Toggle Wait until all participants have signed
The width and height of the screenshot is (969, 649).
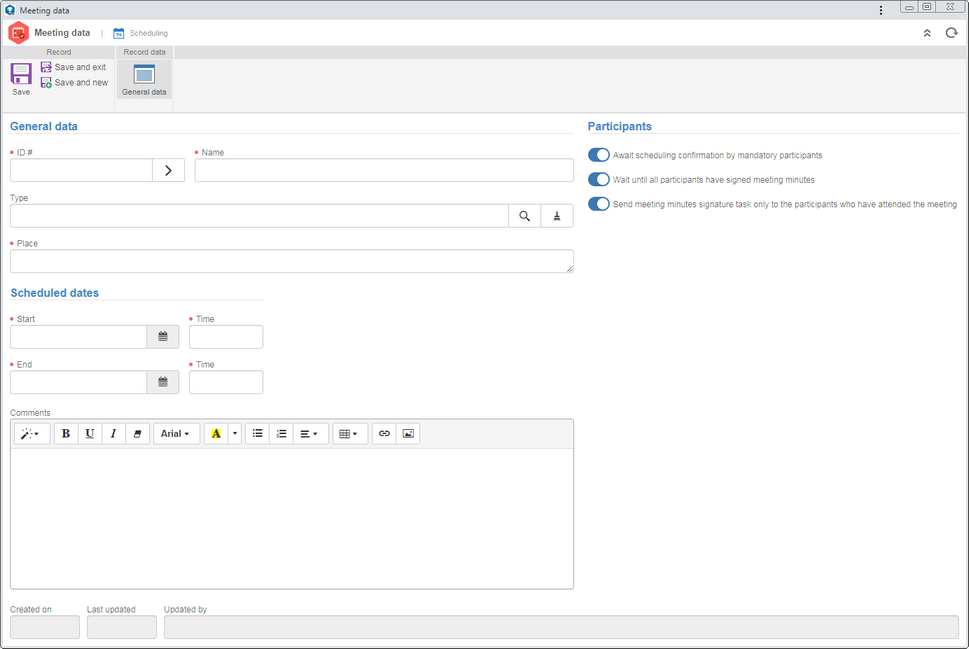pyautogui.click(x=598, y=179)
